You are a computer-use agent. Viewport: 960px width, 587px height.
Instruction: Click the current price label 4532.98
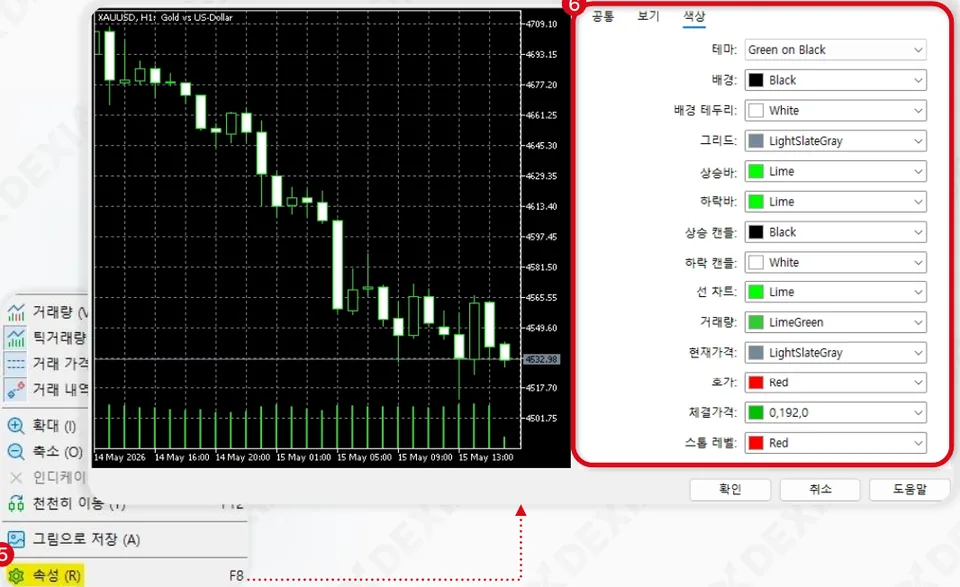(542, 359)
